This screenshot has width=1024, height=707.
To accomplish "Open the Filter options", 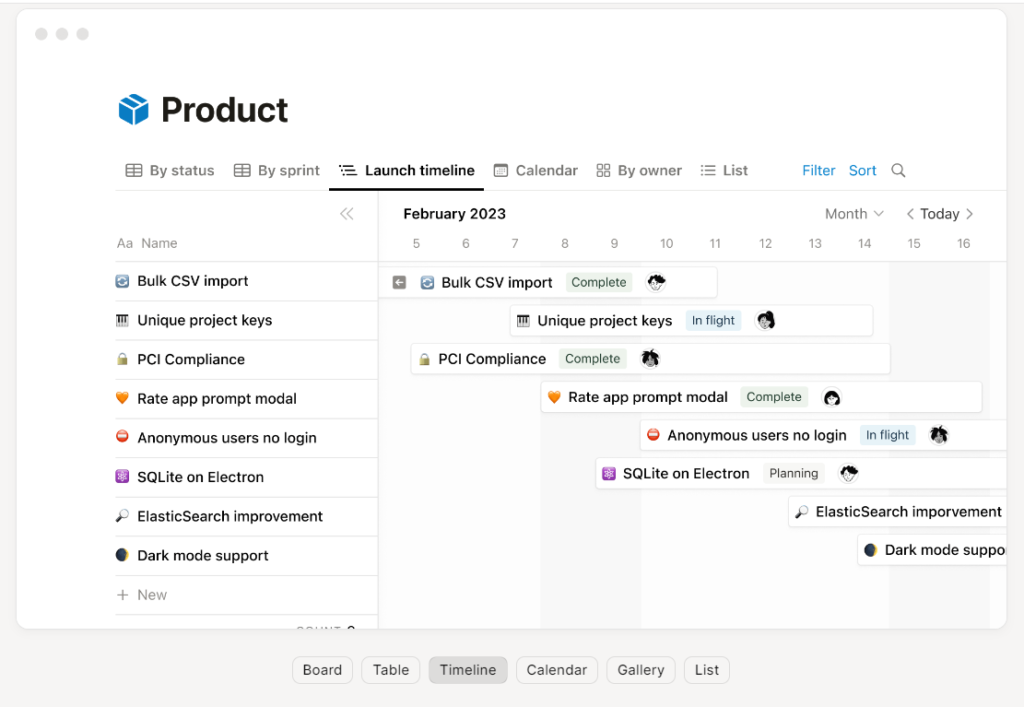I will coord(818,170).
